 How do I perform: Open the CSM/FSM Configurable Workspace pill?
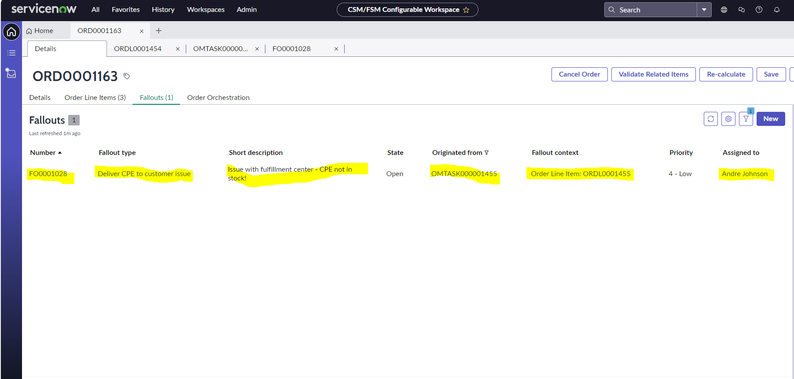pos(407,10)
